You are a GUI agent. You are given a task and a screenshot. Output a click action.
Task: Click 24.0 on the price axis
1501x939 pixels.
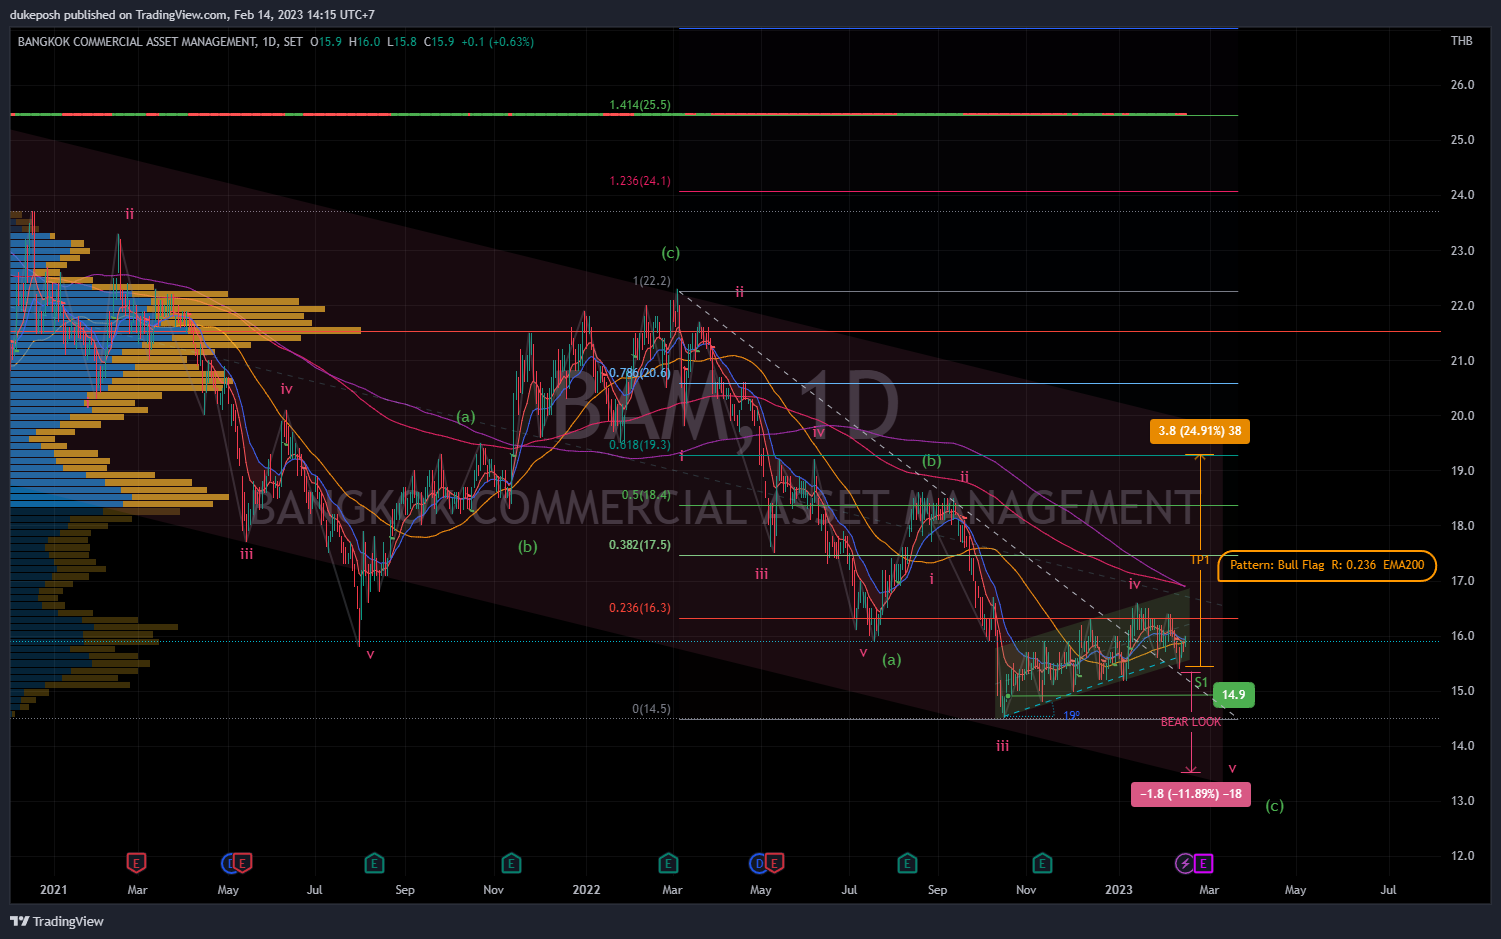pos(1462,195)
